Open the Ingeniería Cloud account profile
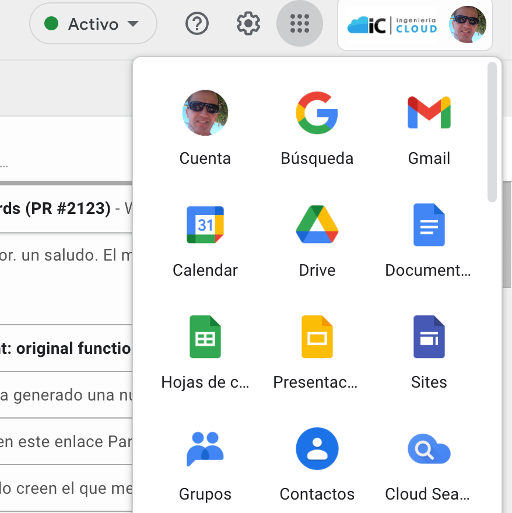 (415, 25)
